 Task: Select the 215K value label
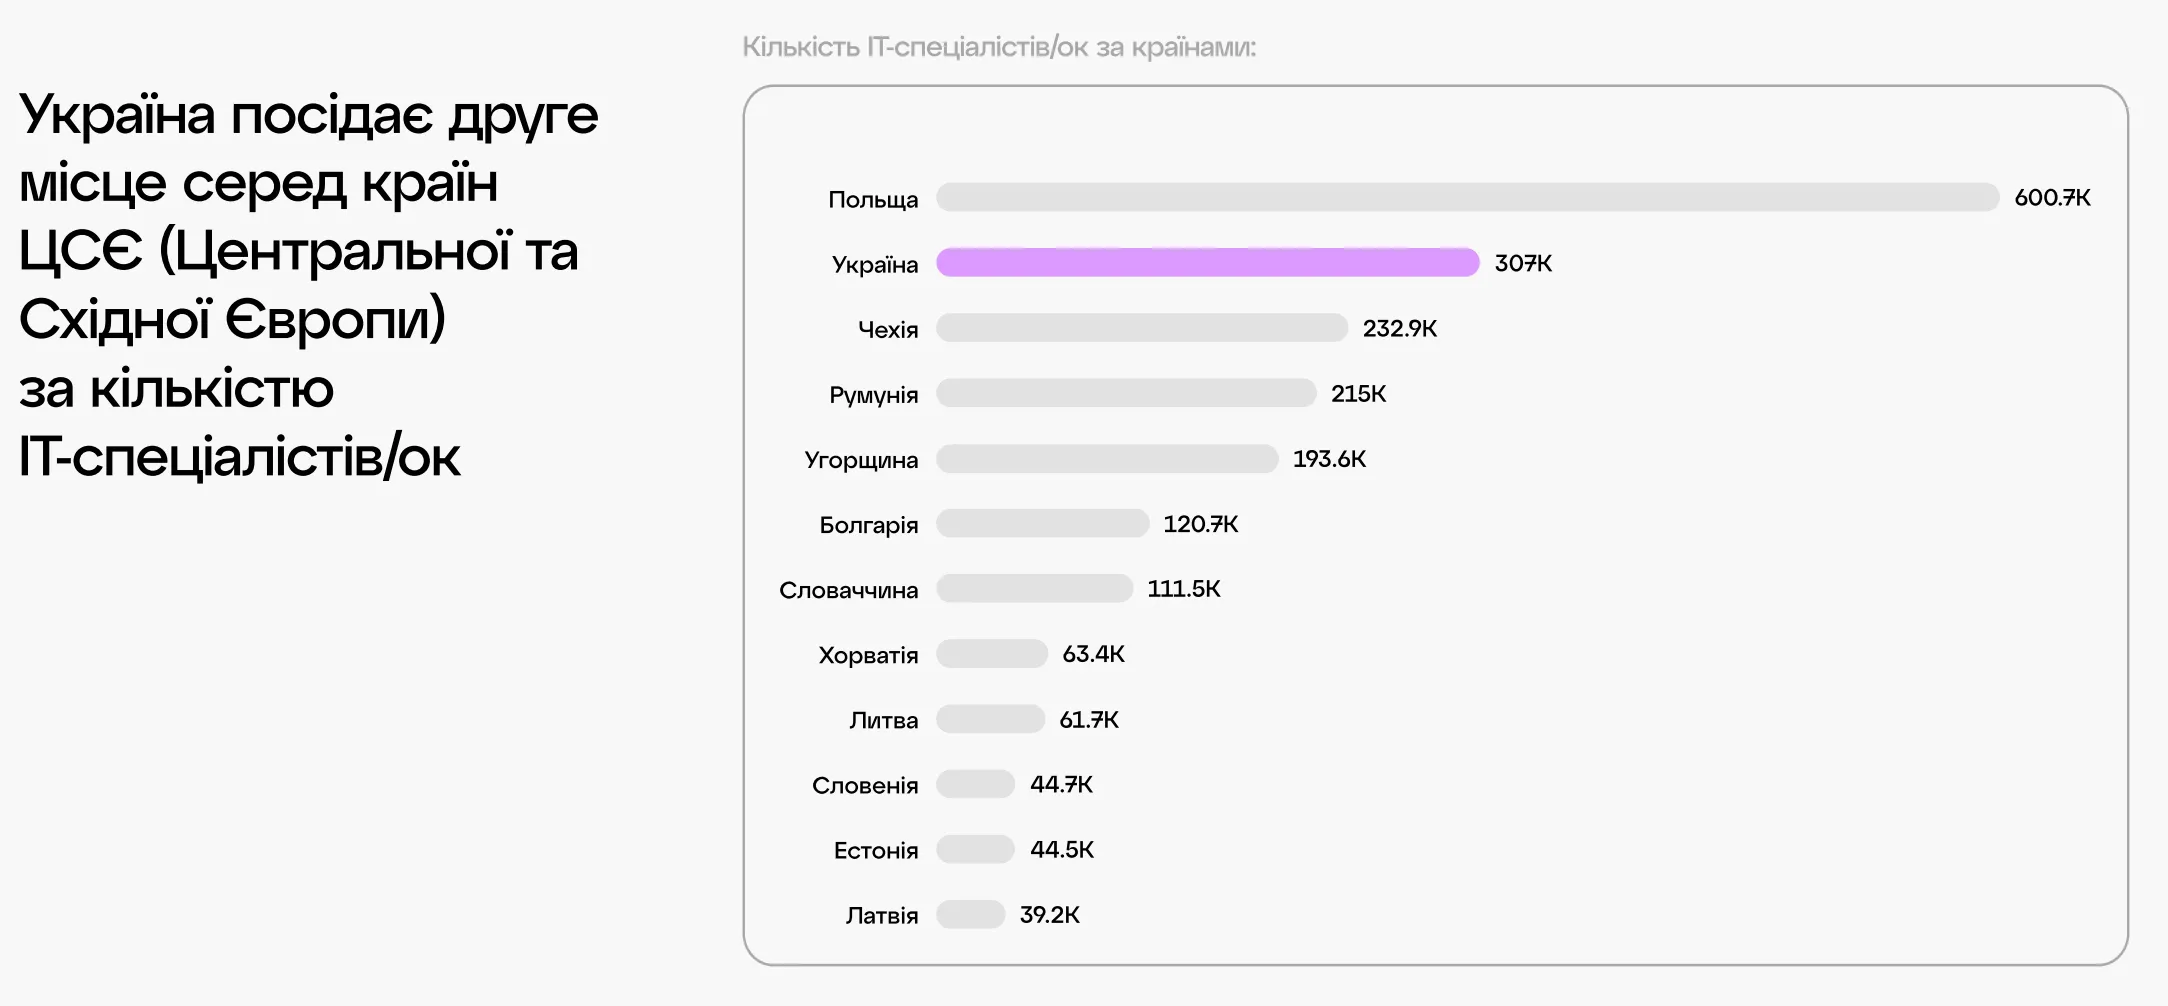(x=1358, y=394)
